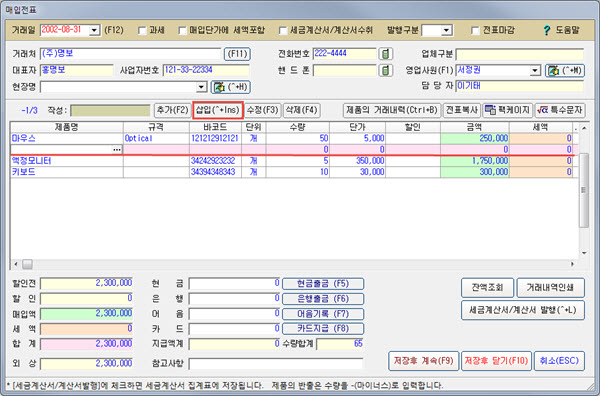Click the 잔액조회 button
The width and height of the screenshot is (600, 396).
[487, 288]
